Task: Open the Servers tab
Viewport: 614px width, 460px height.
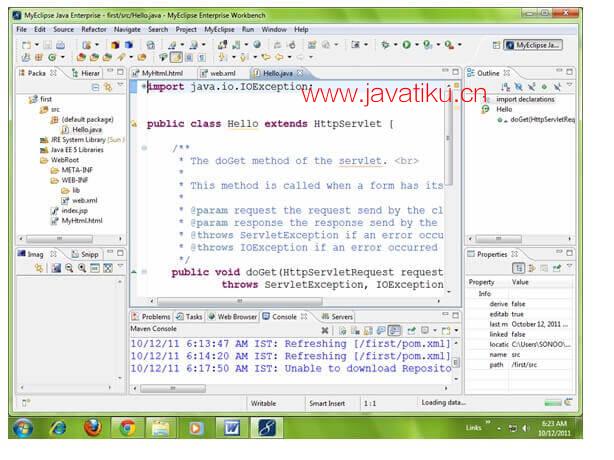Action: 338,317
